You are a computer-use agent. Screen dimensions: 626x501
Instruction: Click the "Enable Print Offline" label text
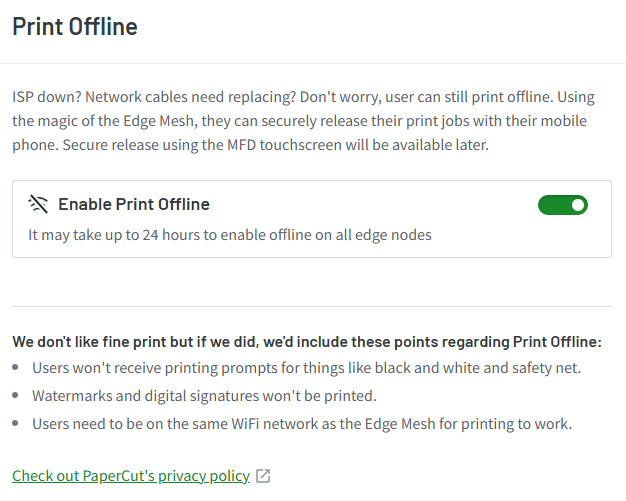coord(134,205)
